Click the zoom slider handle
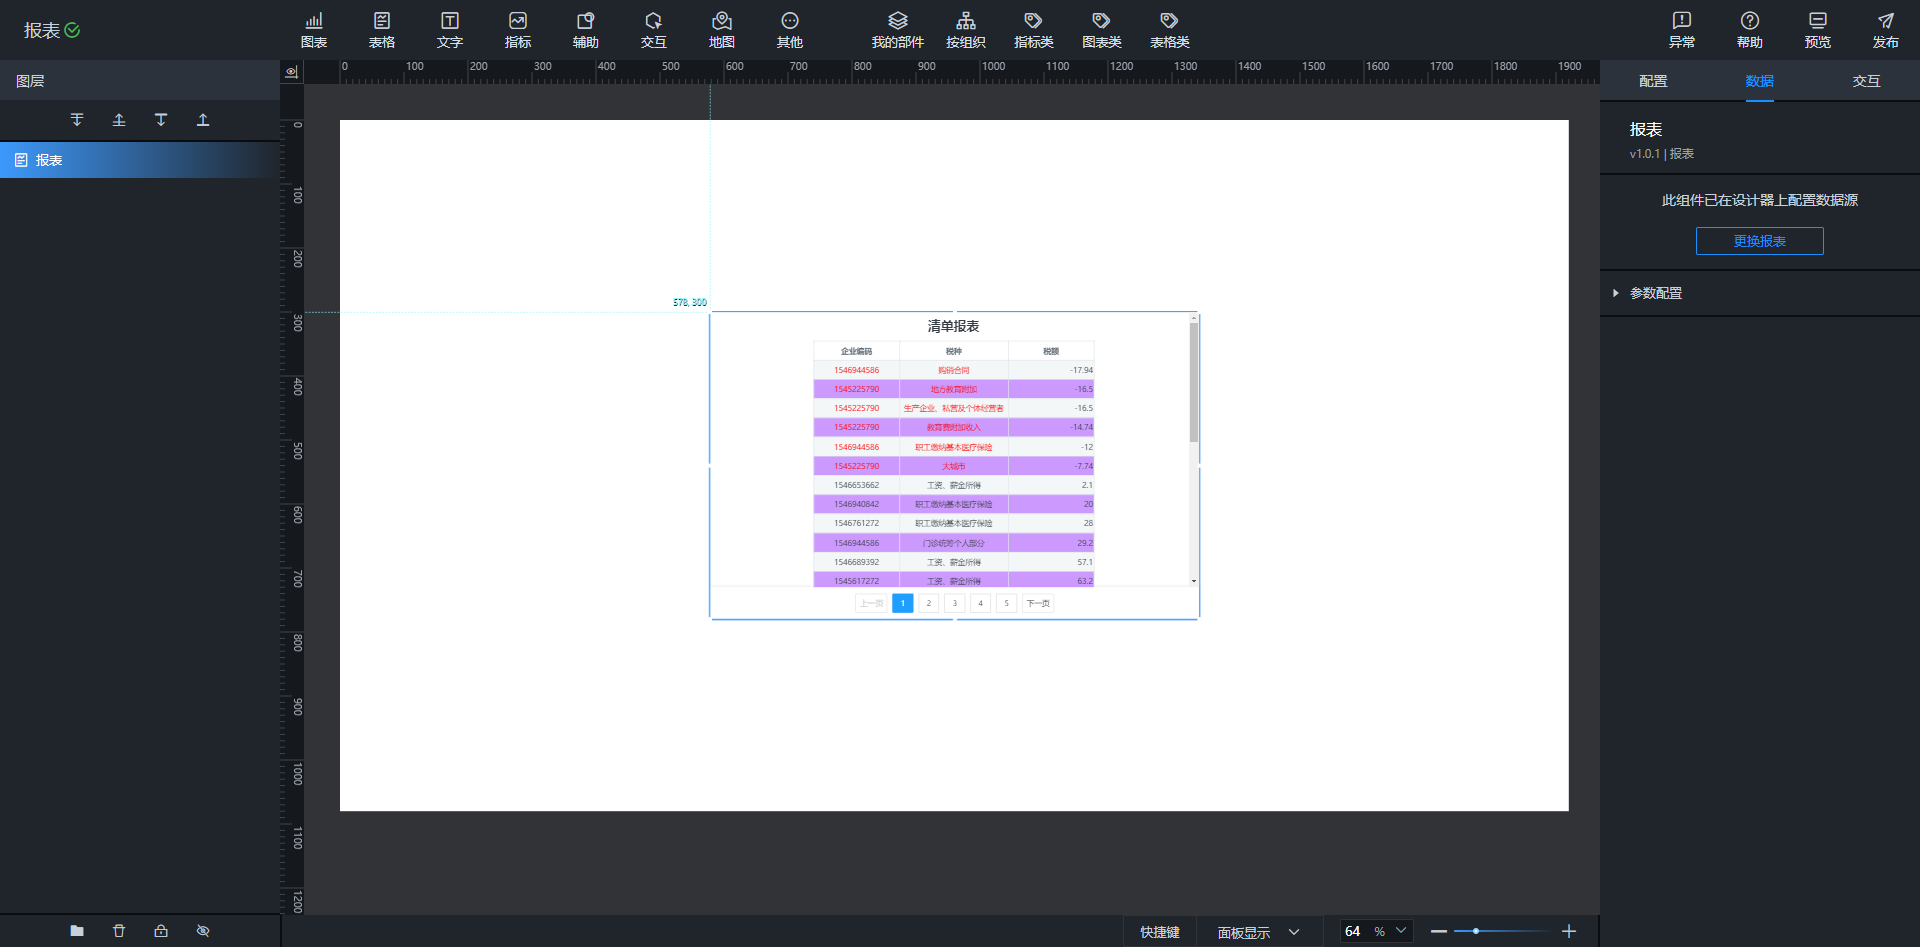This screenshot has height=947, width=1920. pyautogui.click(x=1475, y=931)
